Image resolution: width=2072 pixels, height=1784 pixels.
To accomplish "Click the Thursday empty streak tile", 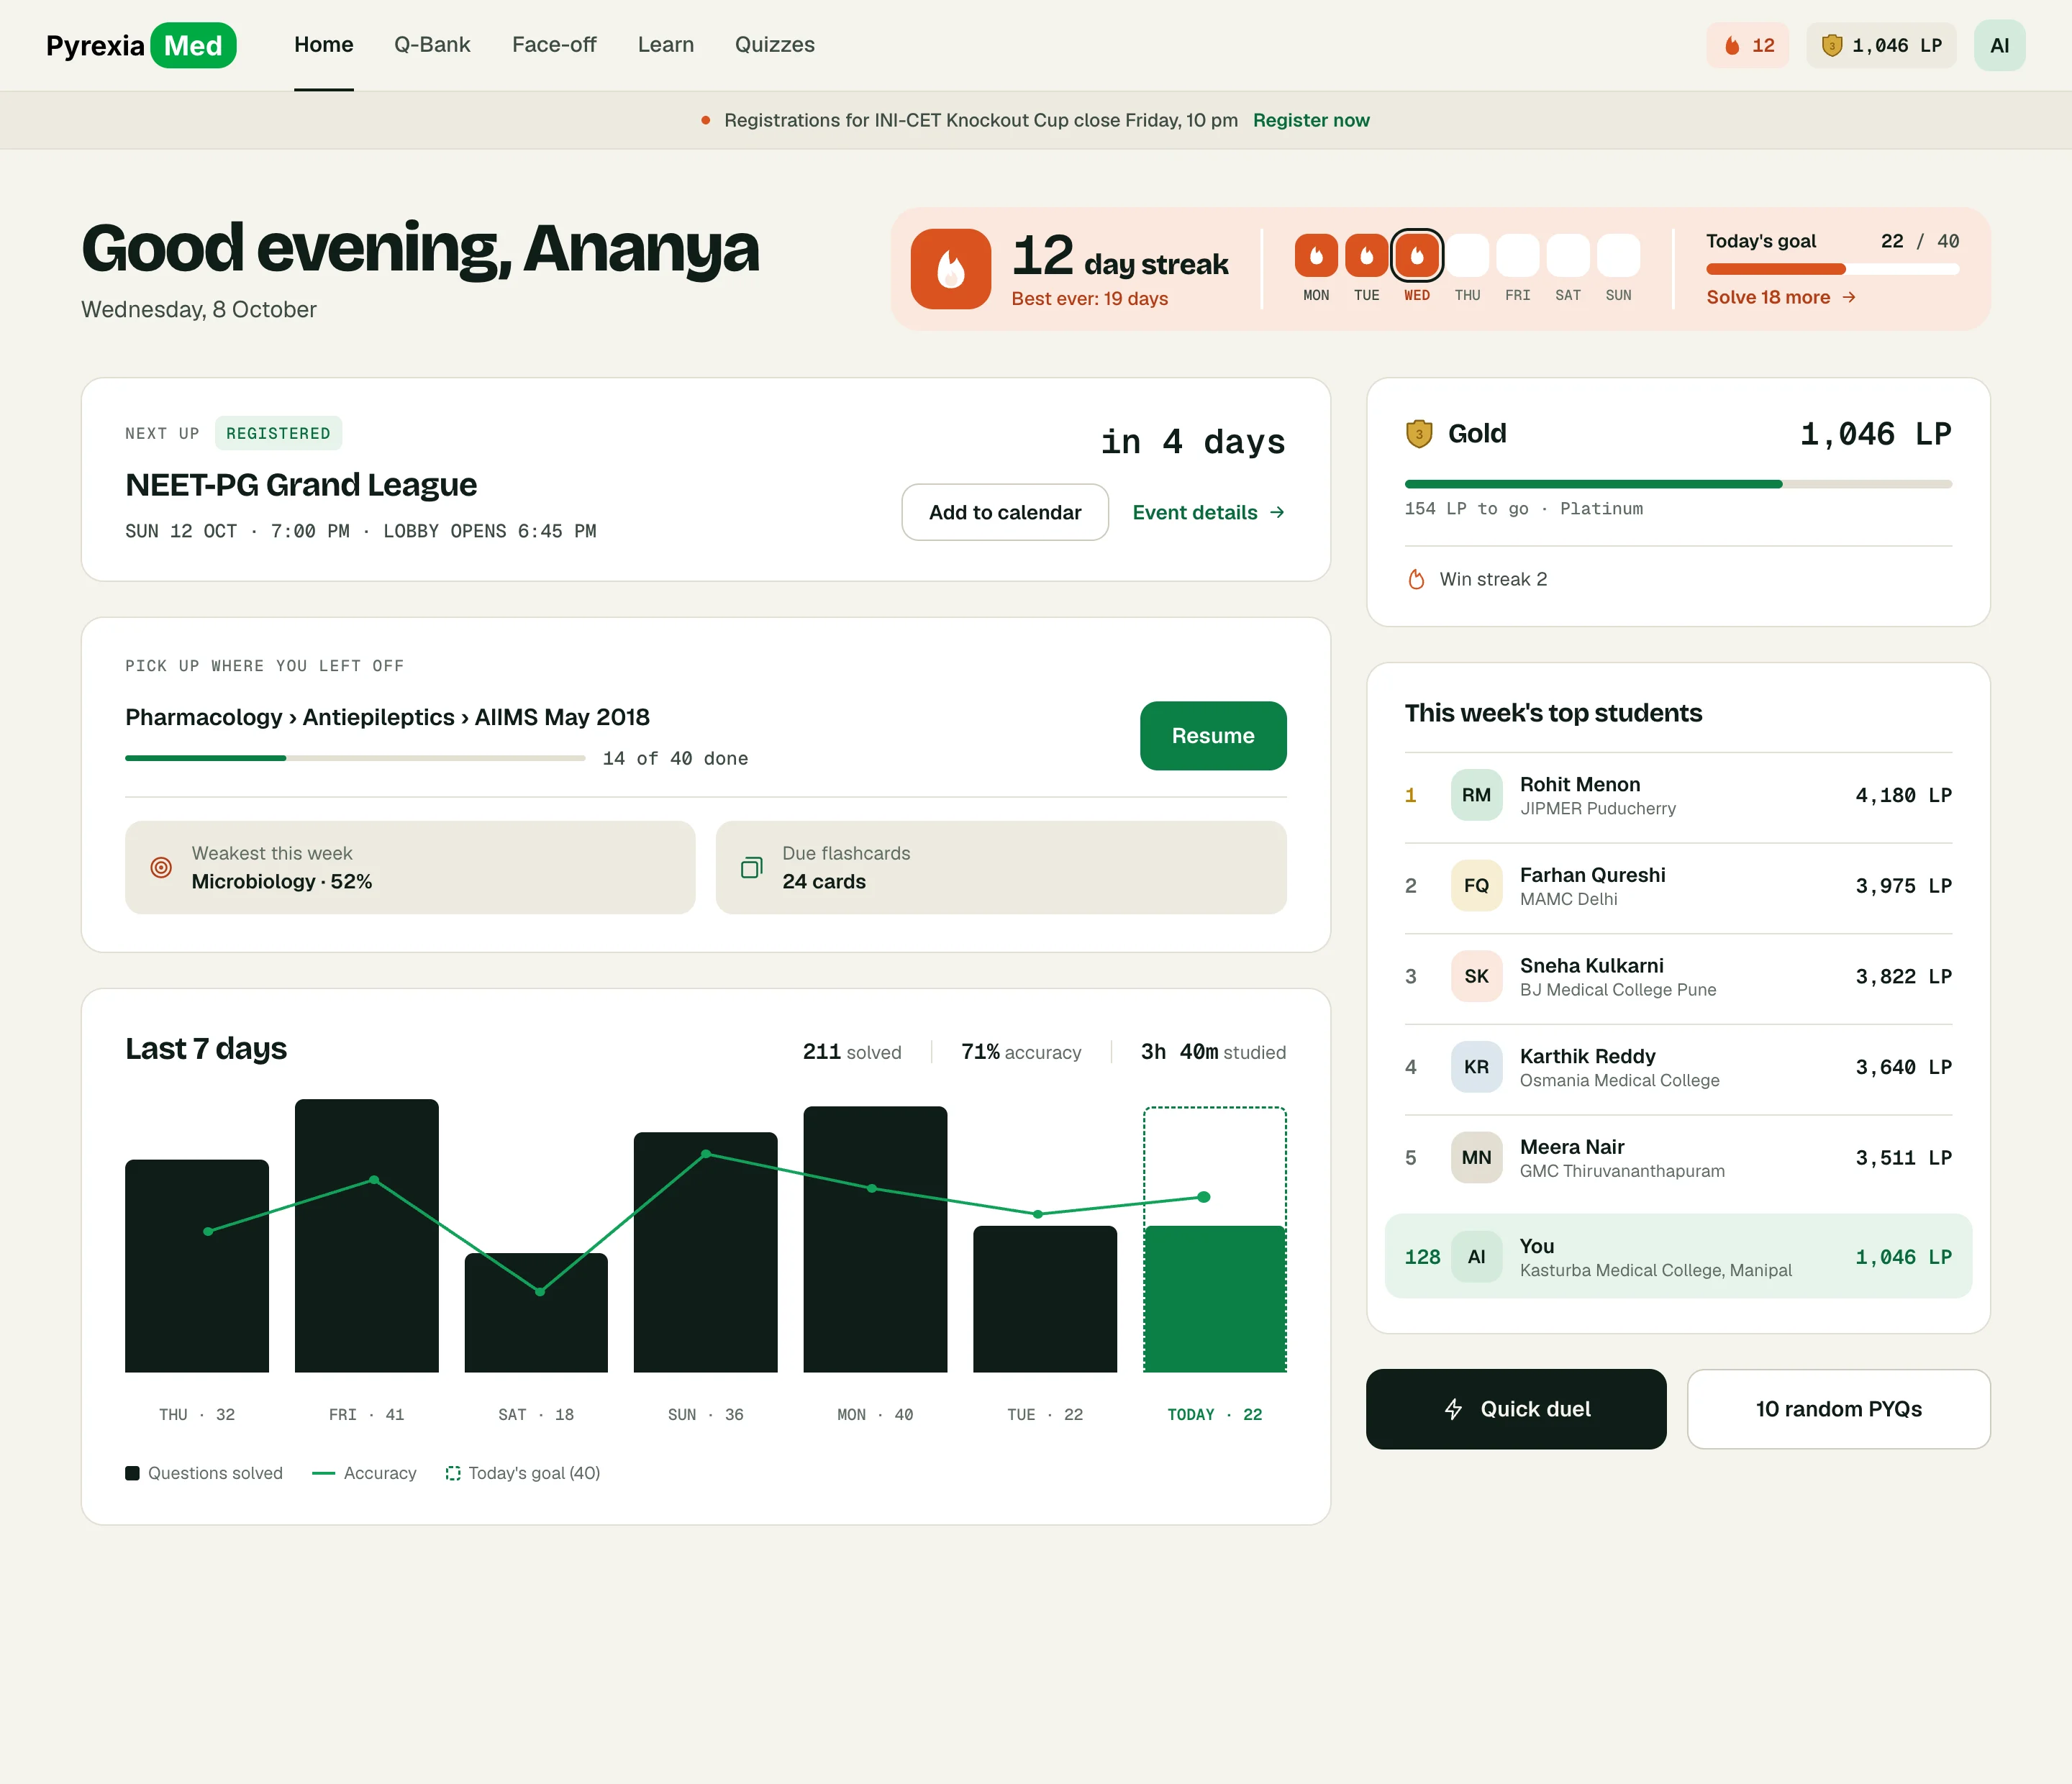I will coord(1467,255).
